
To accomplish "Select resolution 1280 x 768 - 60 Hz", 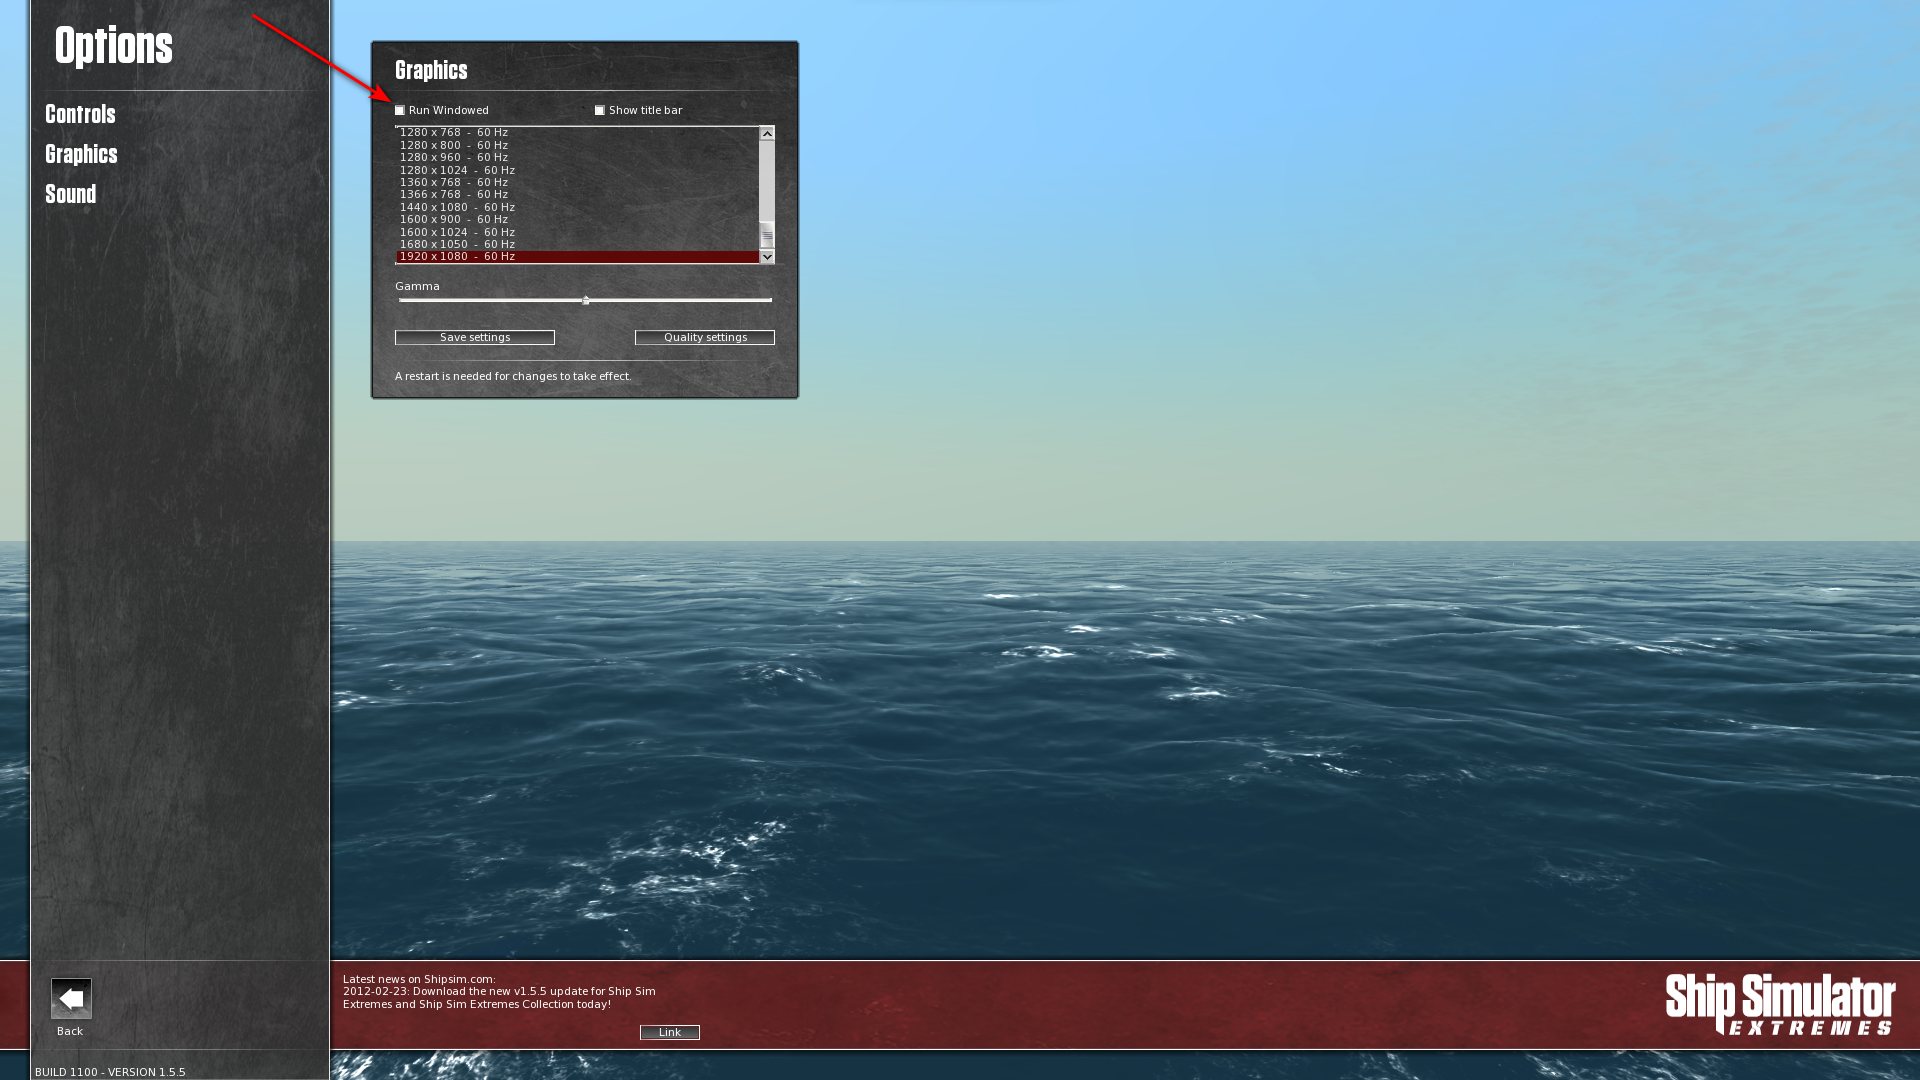I will coord(577,133).
